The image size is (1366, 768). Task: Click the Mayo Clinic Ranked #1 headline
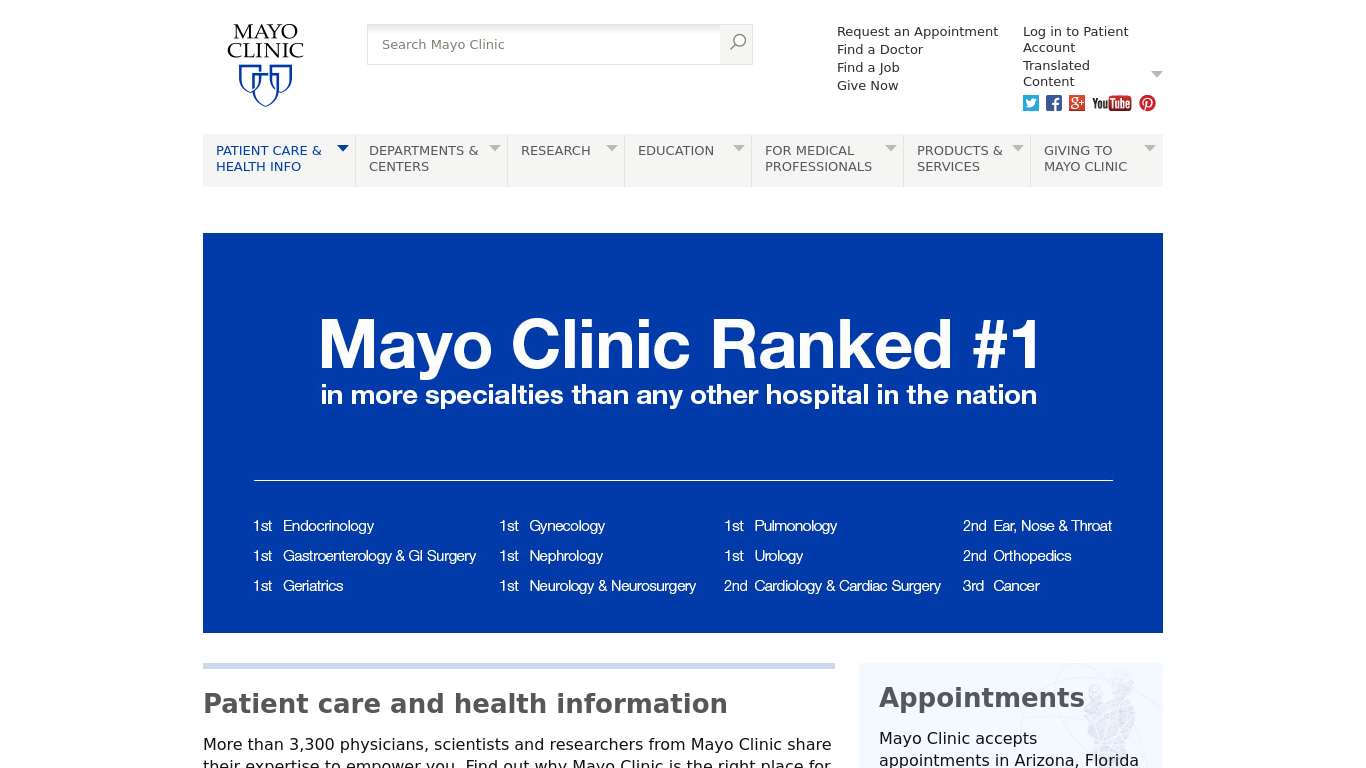[680, 345]
